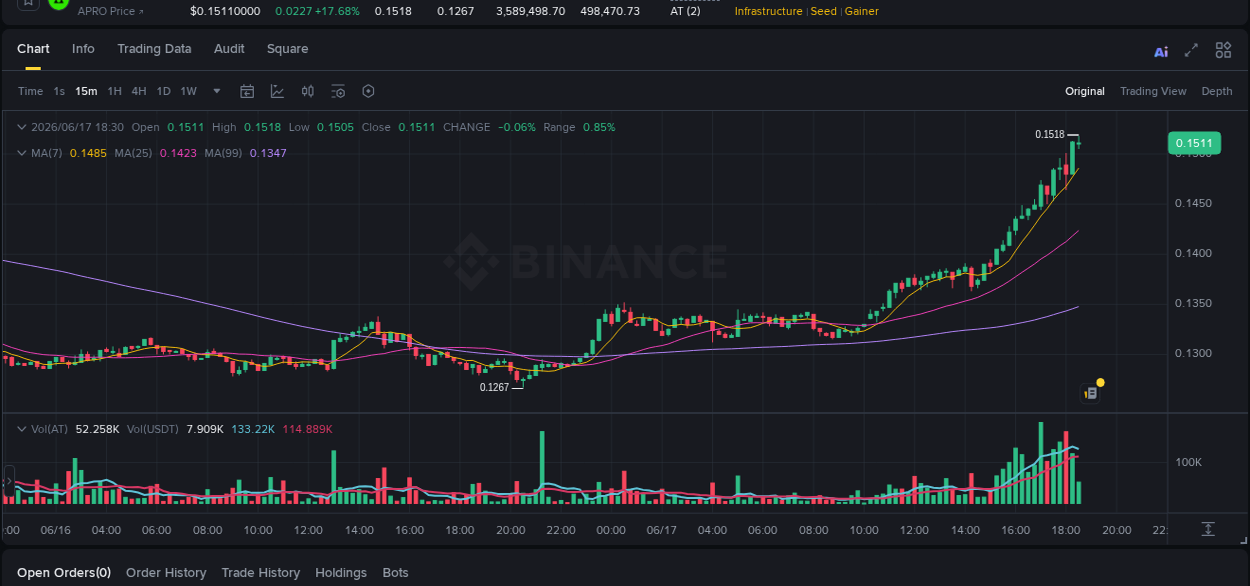Open chart display settings list icon

click(x=338, y=91)
